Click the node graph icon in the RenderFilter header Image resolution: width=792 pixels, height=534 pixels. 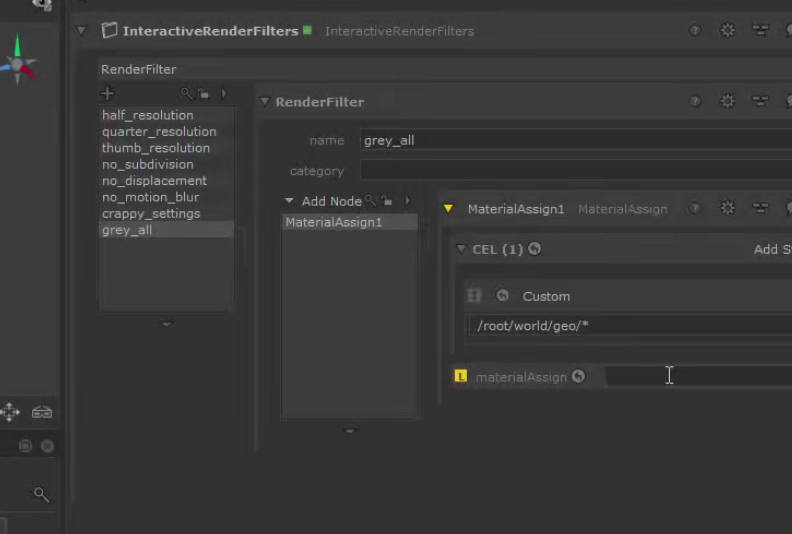tap(760, 101)
